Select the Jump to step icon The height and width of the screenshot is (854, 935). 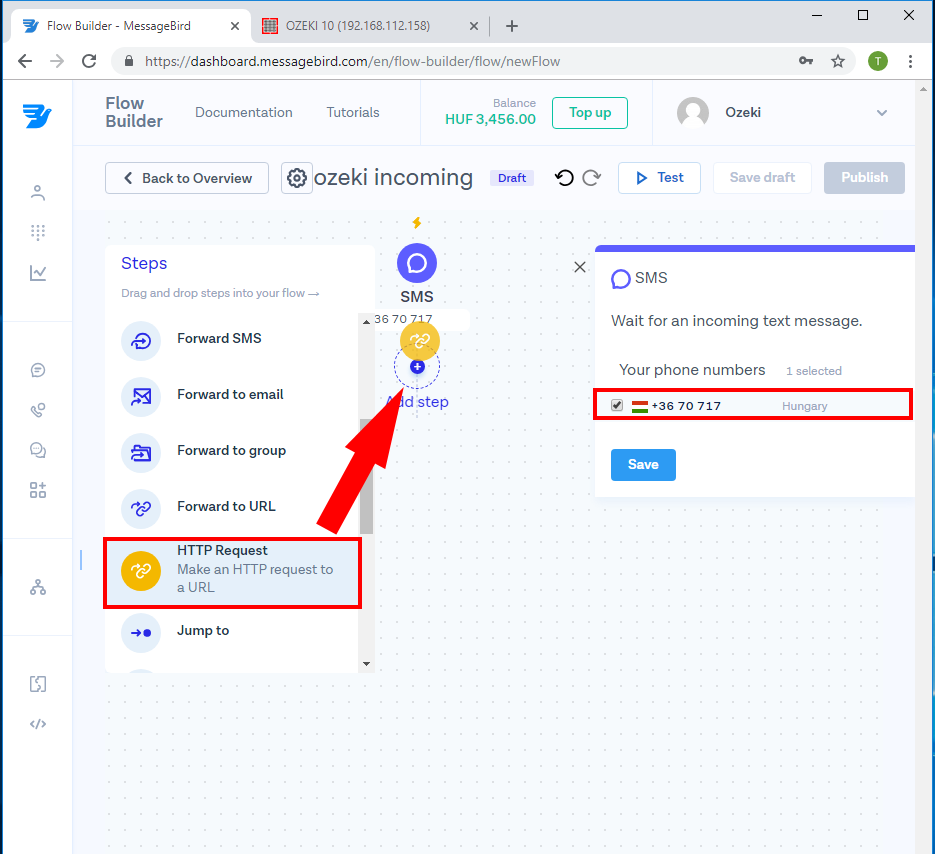click(x=141, y=633)
